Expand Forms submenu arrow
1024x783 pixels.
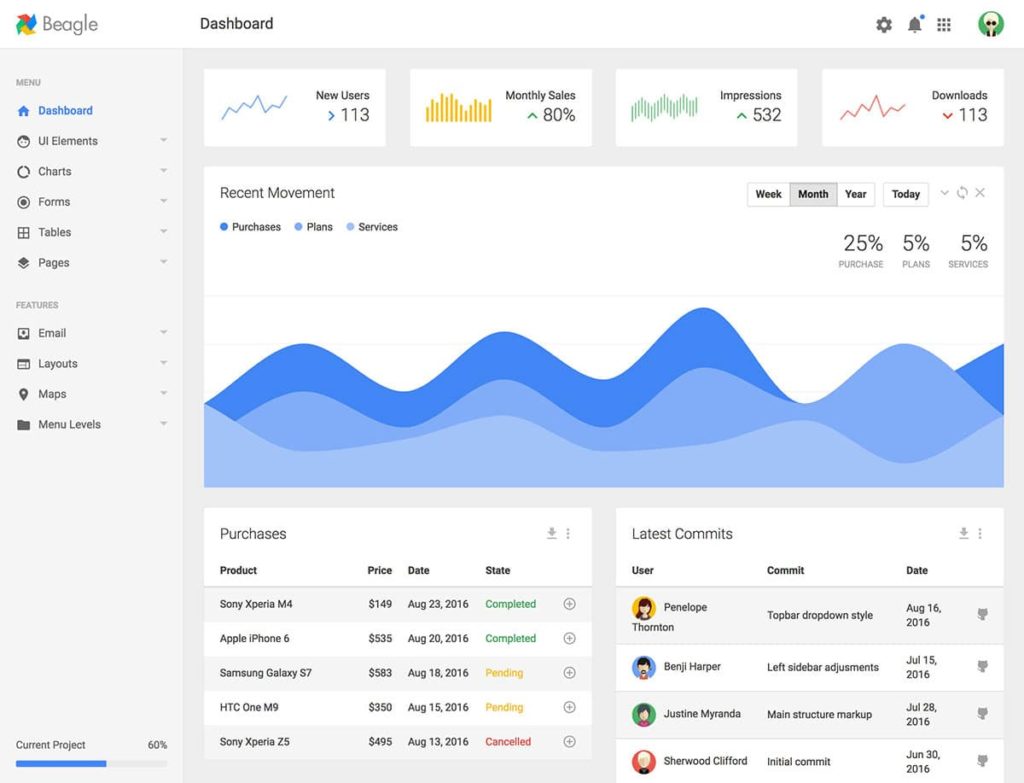[164, 200]
